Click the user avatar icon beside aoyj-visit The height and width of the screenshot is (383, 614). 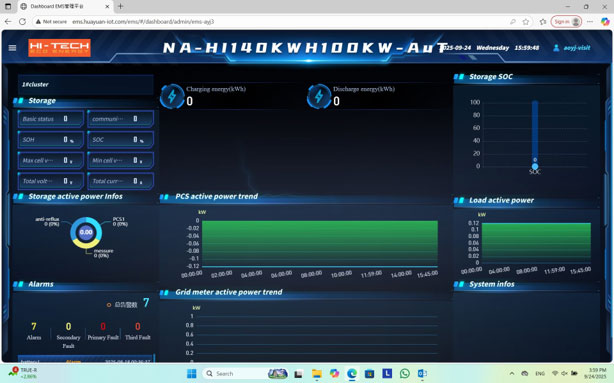(x=556, y=48)
